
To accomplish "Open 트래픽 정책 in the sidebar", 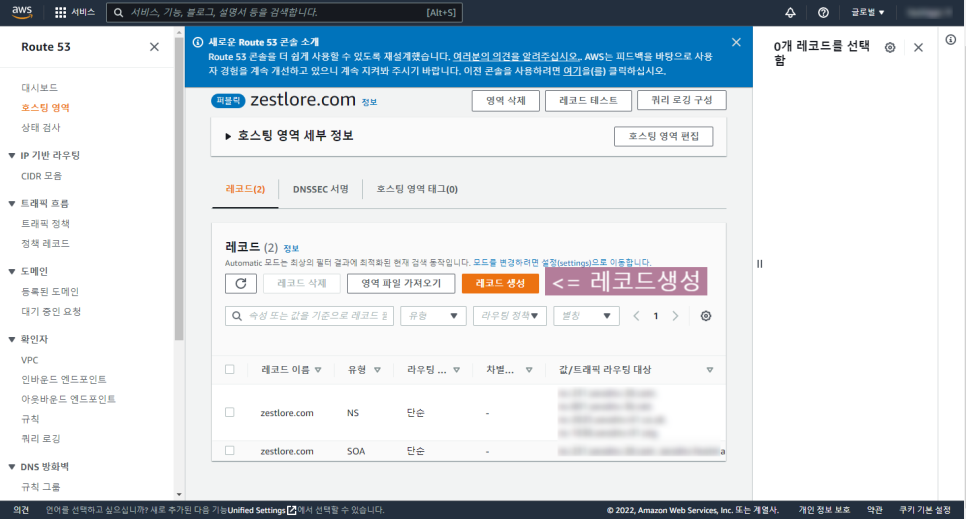I will click(x=45, y=224).
